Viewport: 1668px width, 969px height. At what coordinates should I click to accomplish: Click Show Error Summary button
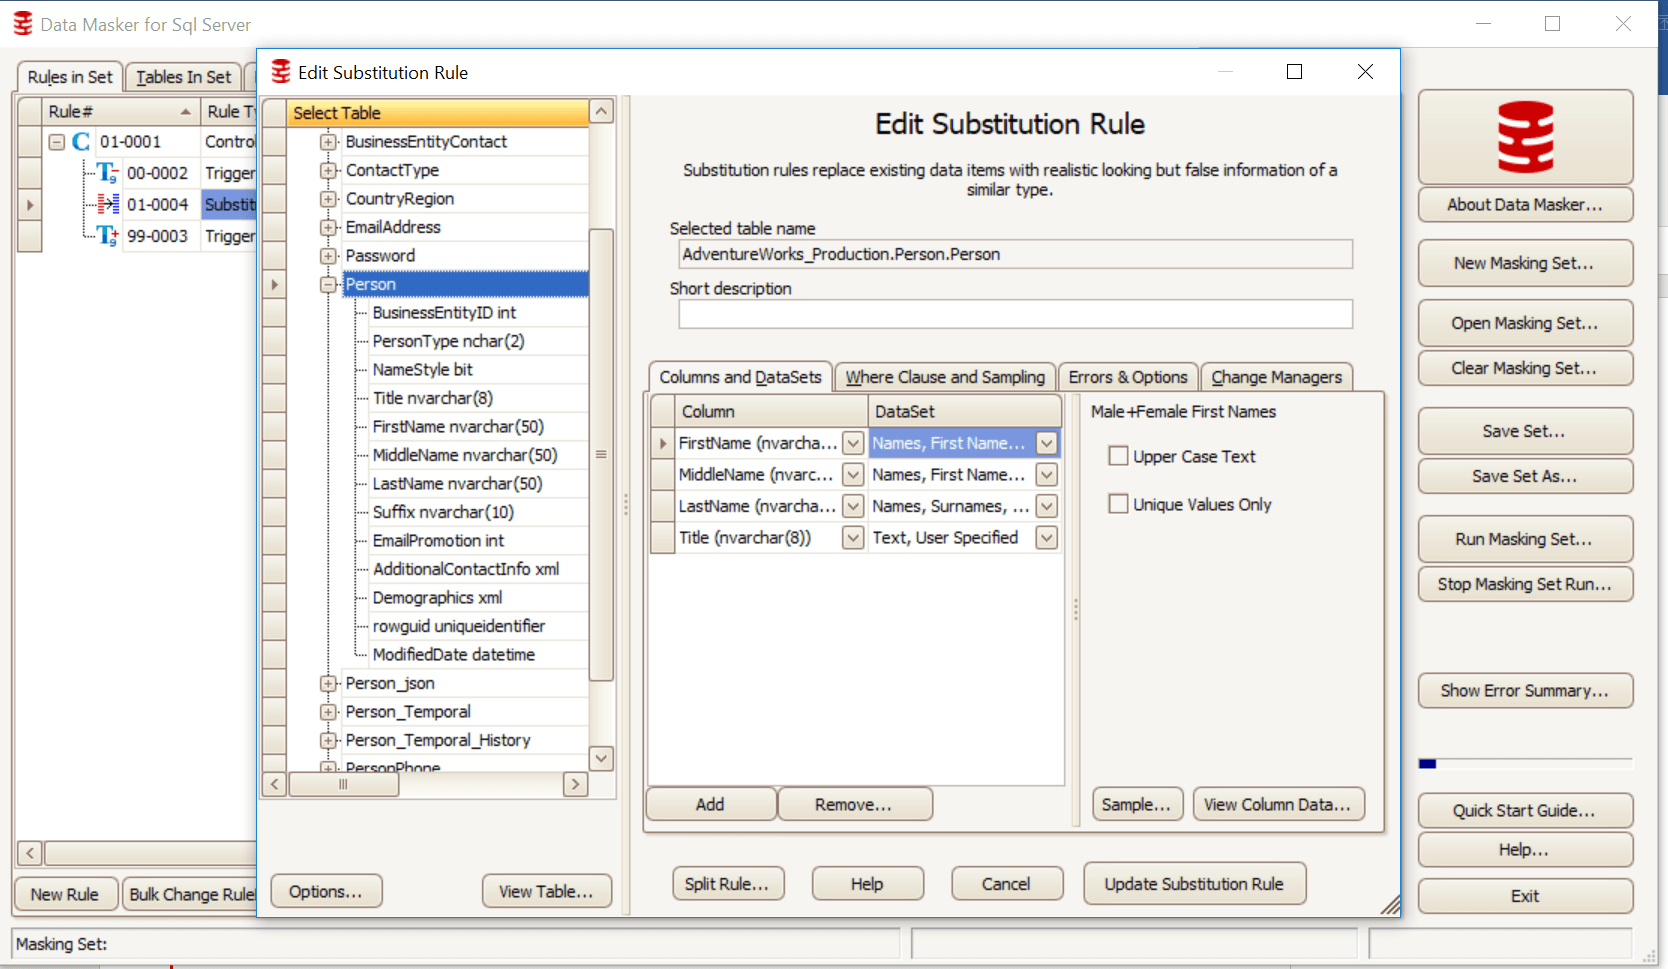click(1525, 690)
